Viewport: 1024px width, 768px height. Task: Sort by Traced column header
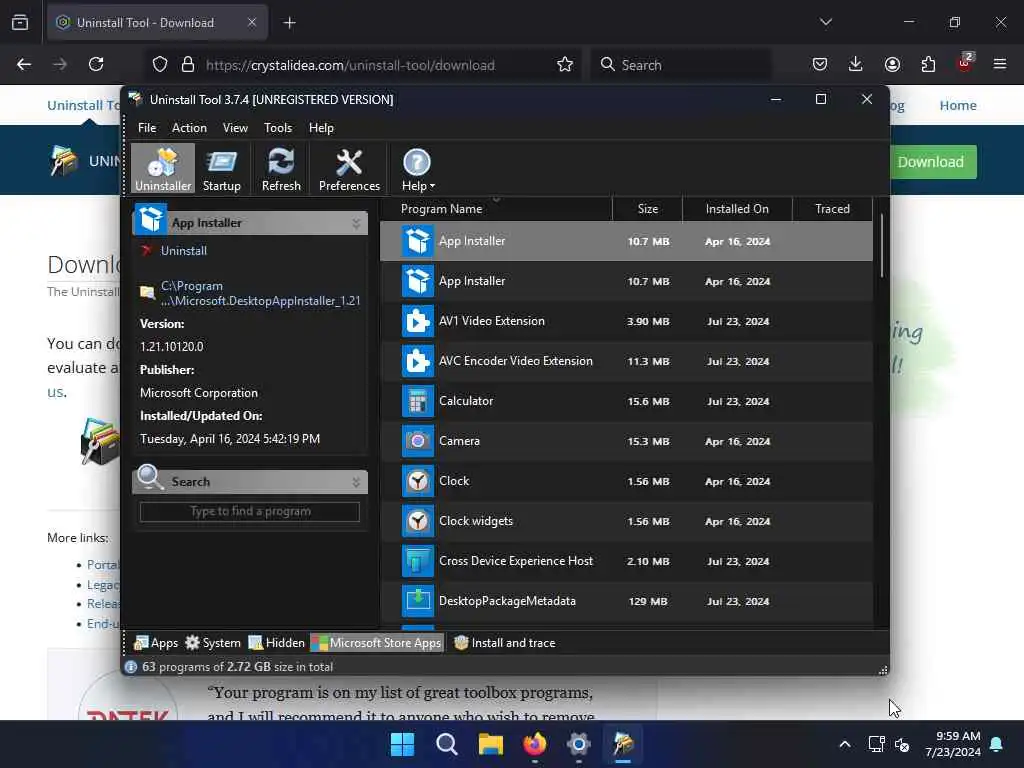[832, 209]
